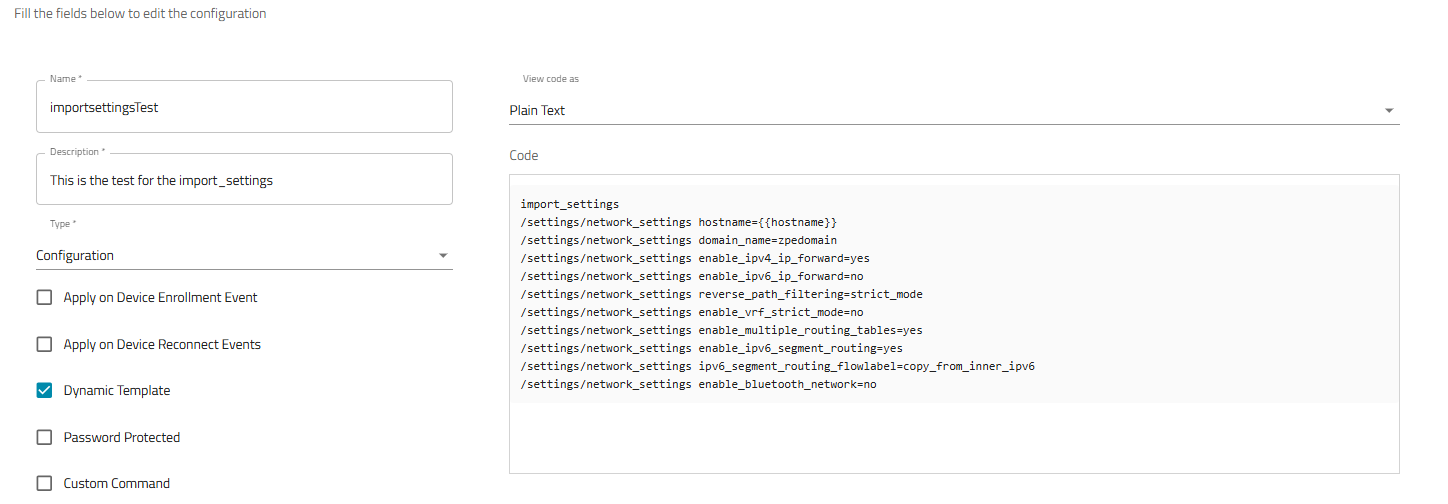Screen dimensions: 1448x504
Task: Click empty area below code in editor
Action: (x=953, y=438)
